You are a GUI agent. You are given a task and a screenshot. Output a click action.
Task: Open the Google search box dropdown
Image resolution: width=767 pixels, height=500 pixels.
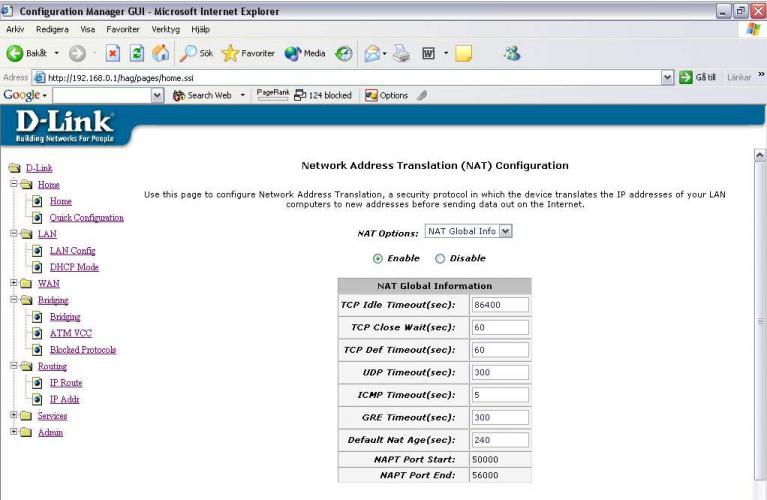click(157, 95)
